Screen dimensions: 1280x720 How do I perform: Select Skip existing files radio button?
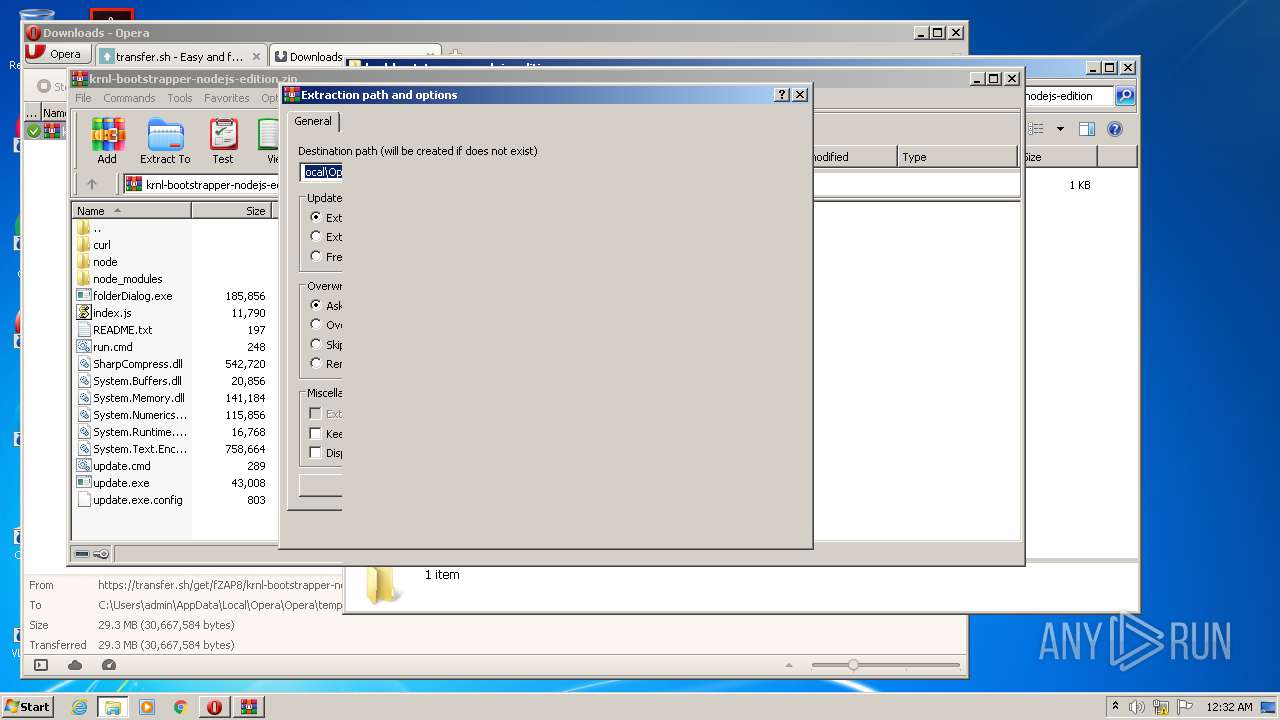(x=316, y=344)
